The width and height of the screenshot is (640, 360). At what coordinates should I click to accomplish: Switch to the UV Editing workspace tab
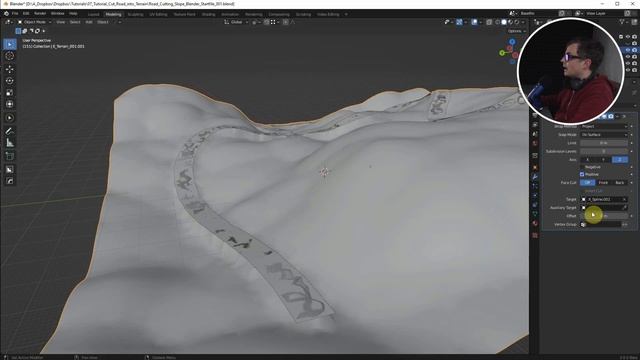pos(158,14)
